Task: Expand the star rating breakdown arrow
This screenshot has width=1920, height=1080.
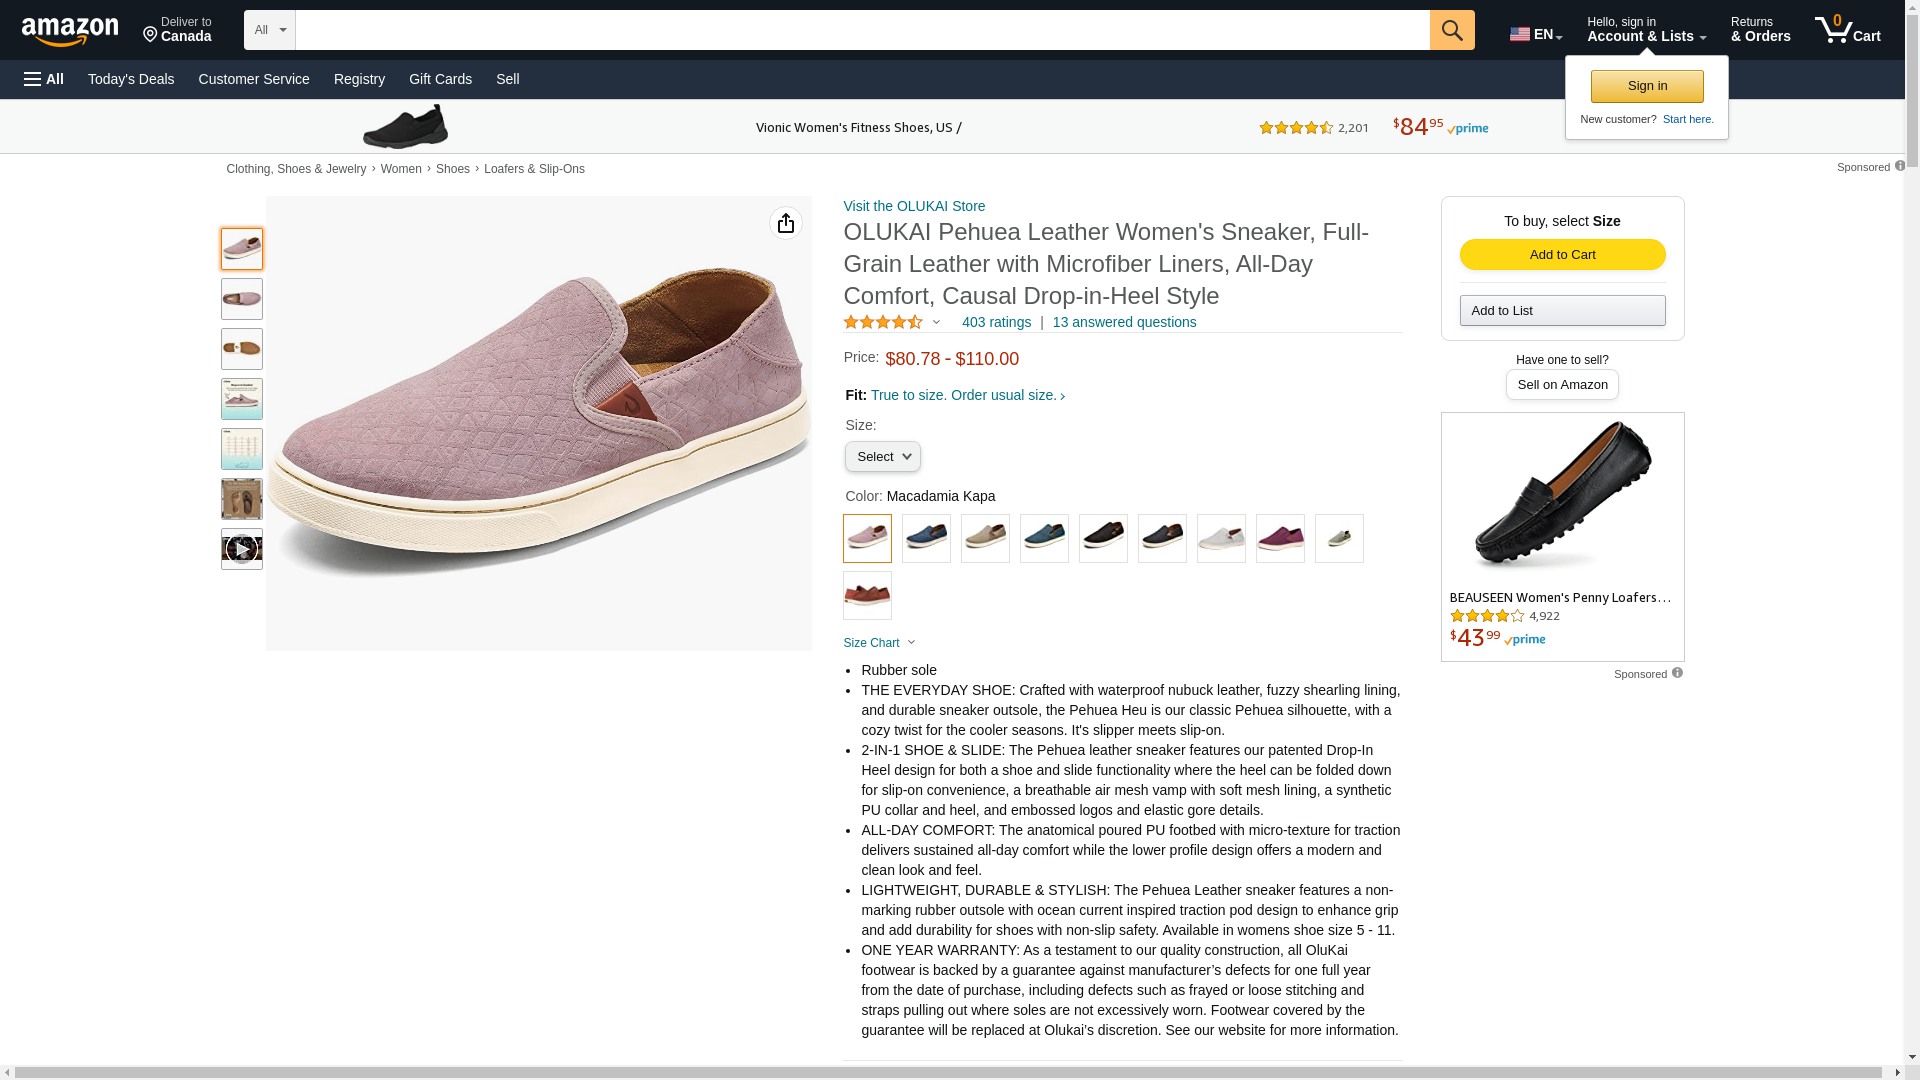Action: click(x=936, y=322)
